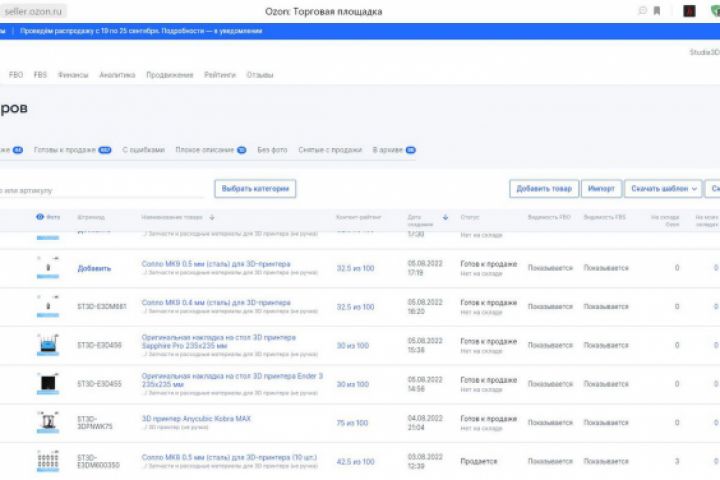Switch to Готовы к продаже tab
Screen dimensions: 720x480
[x=73, y=150]
